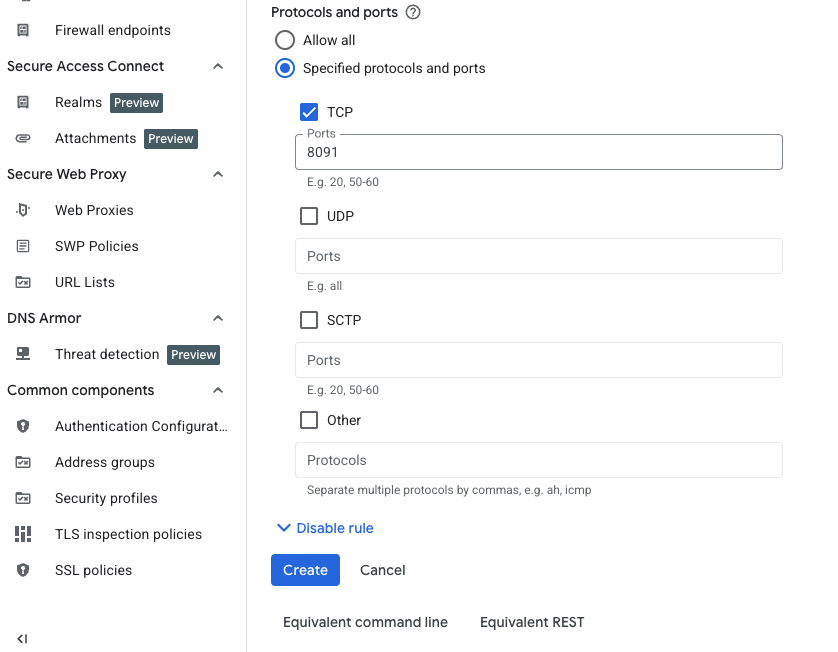Viewport: 838px width, 652px height.
Task: Open Web Proxies via its sidebar icon
Action: pyautogui.click(x=22, y=210)
